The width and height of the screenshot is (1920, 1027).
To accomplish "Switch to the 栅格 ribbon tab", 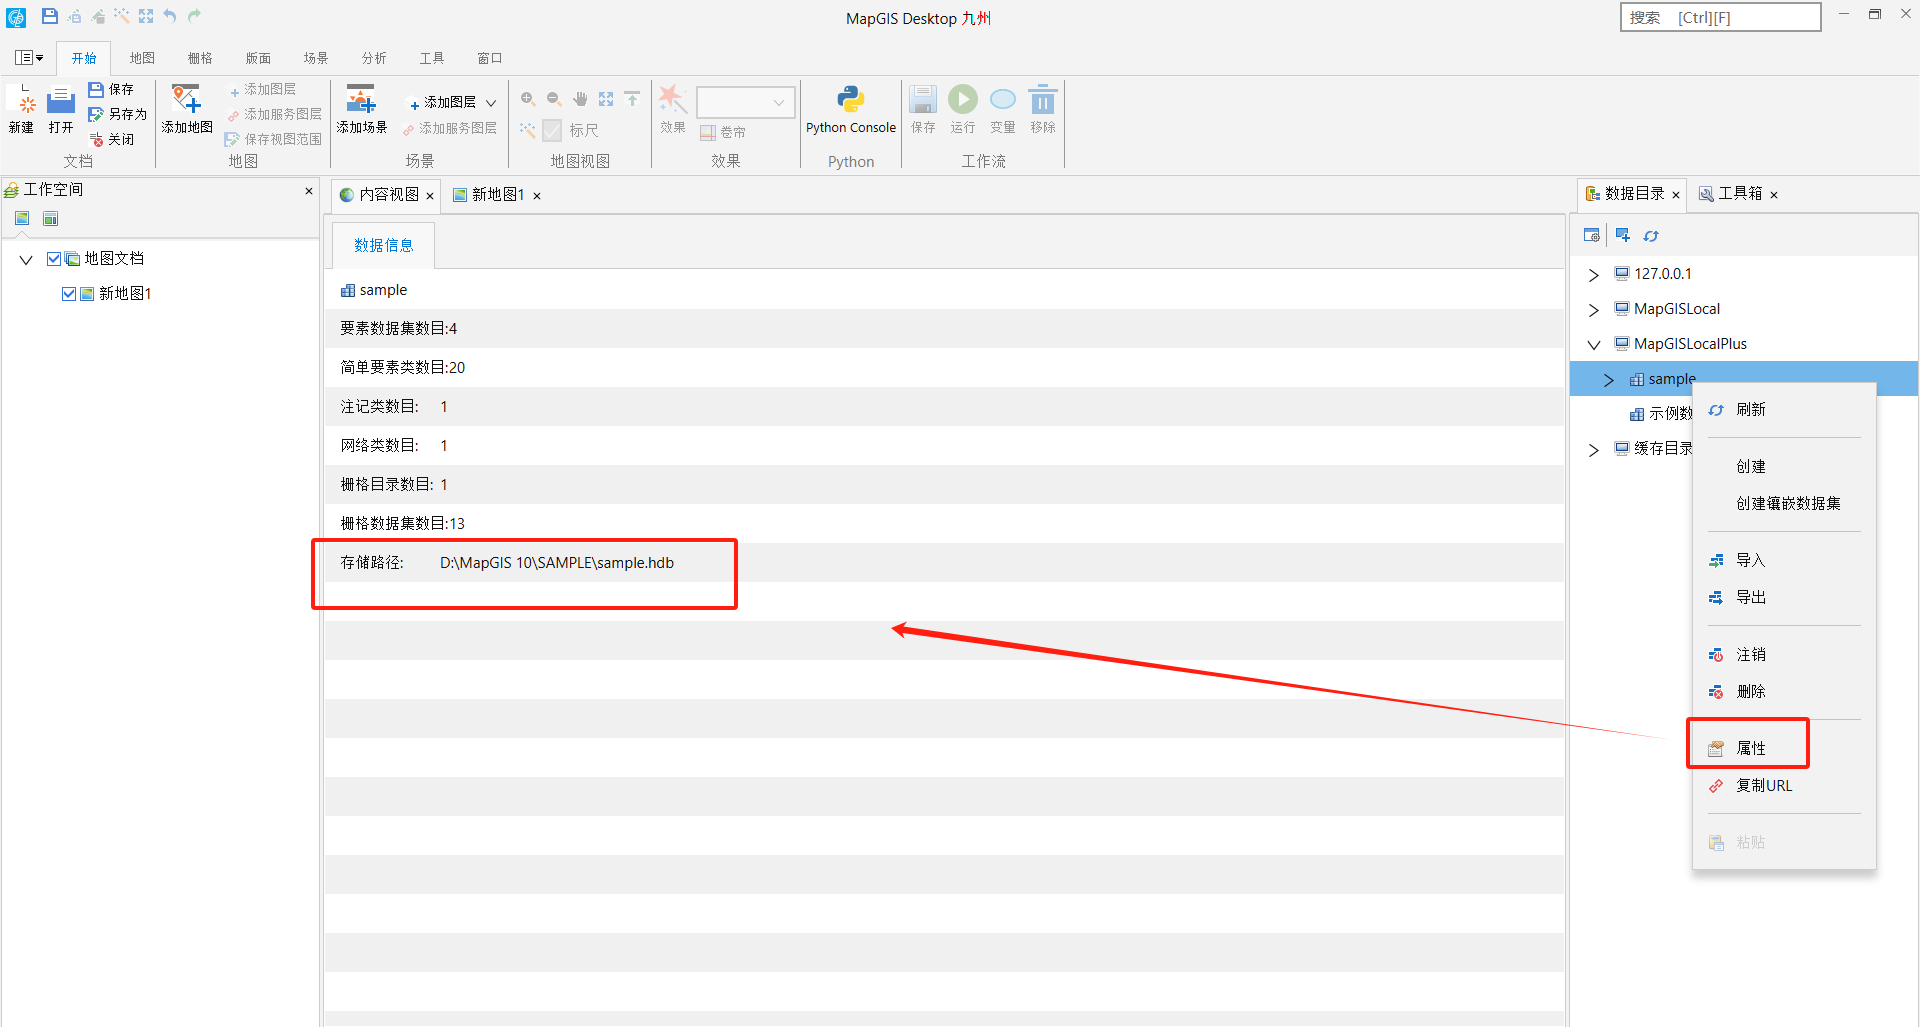I will [x=200, y=58].
